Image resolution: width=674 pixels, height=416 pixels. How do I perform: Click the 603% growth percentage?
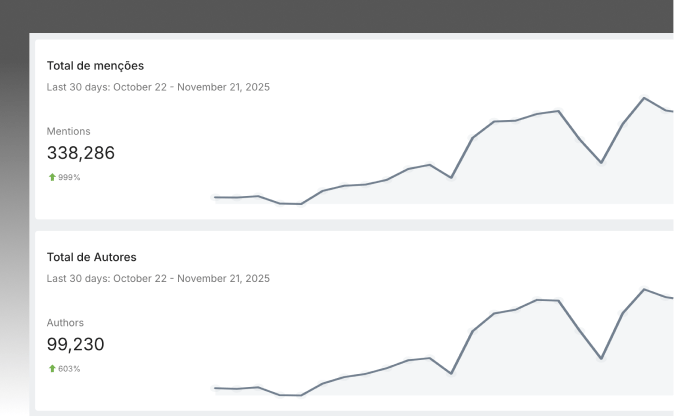click(x=69, y=369)
